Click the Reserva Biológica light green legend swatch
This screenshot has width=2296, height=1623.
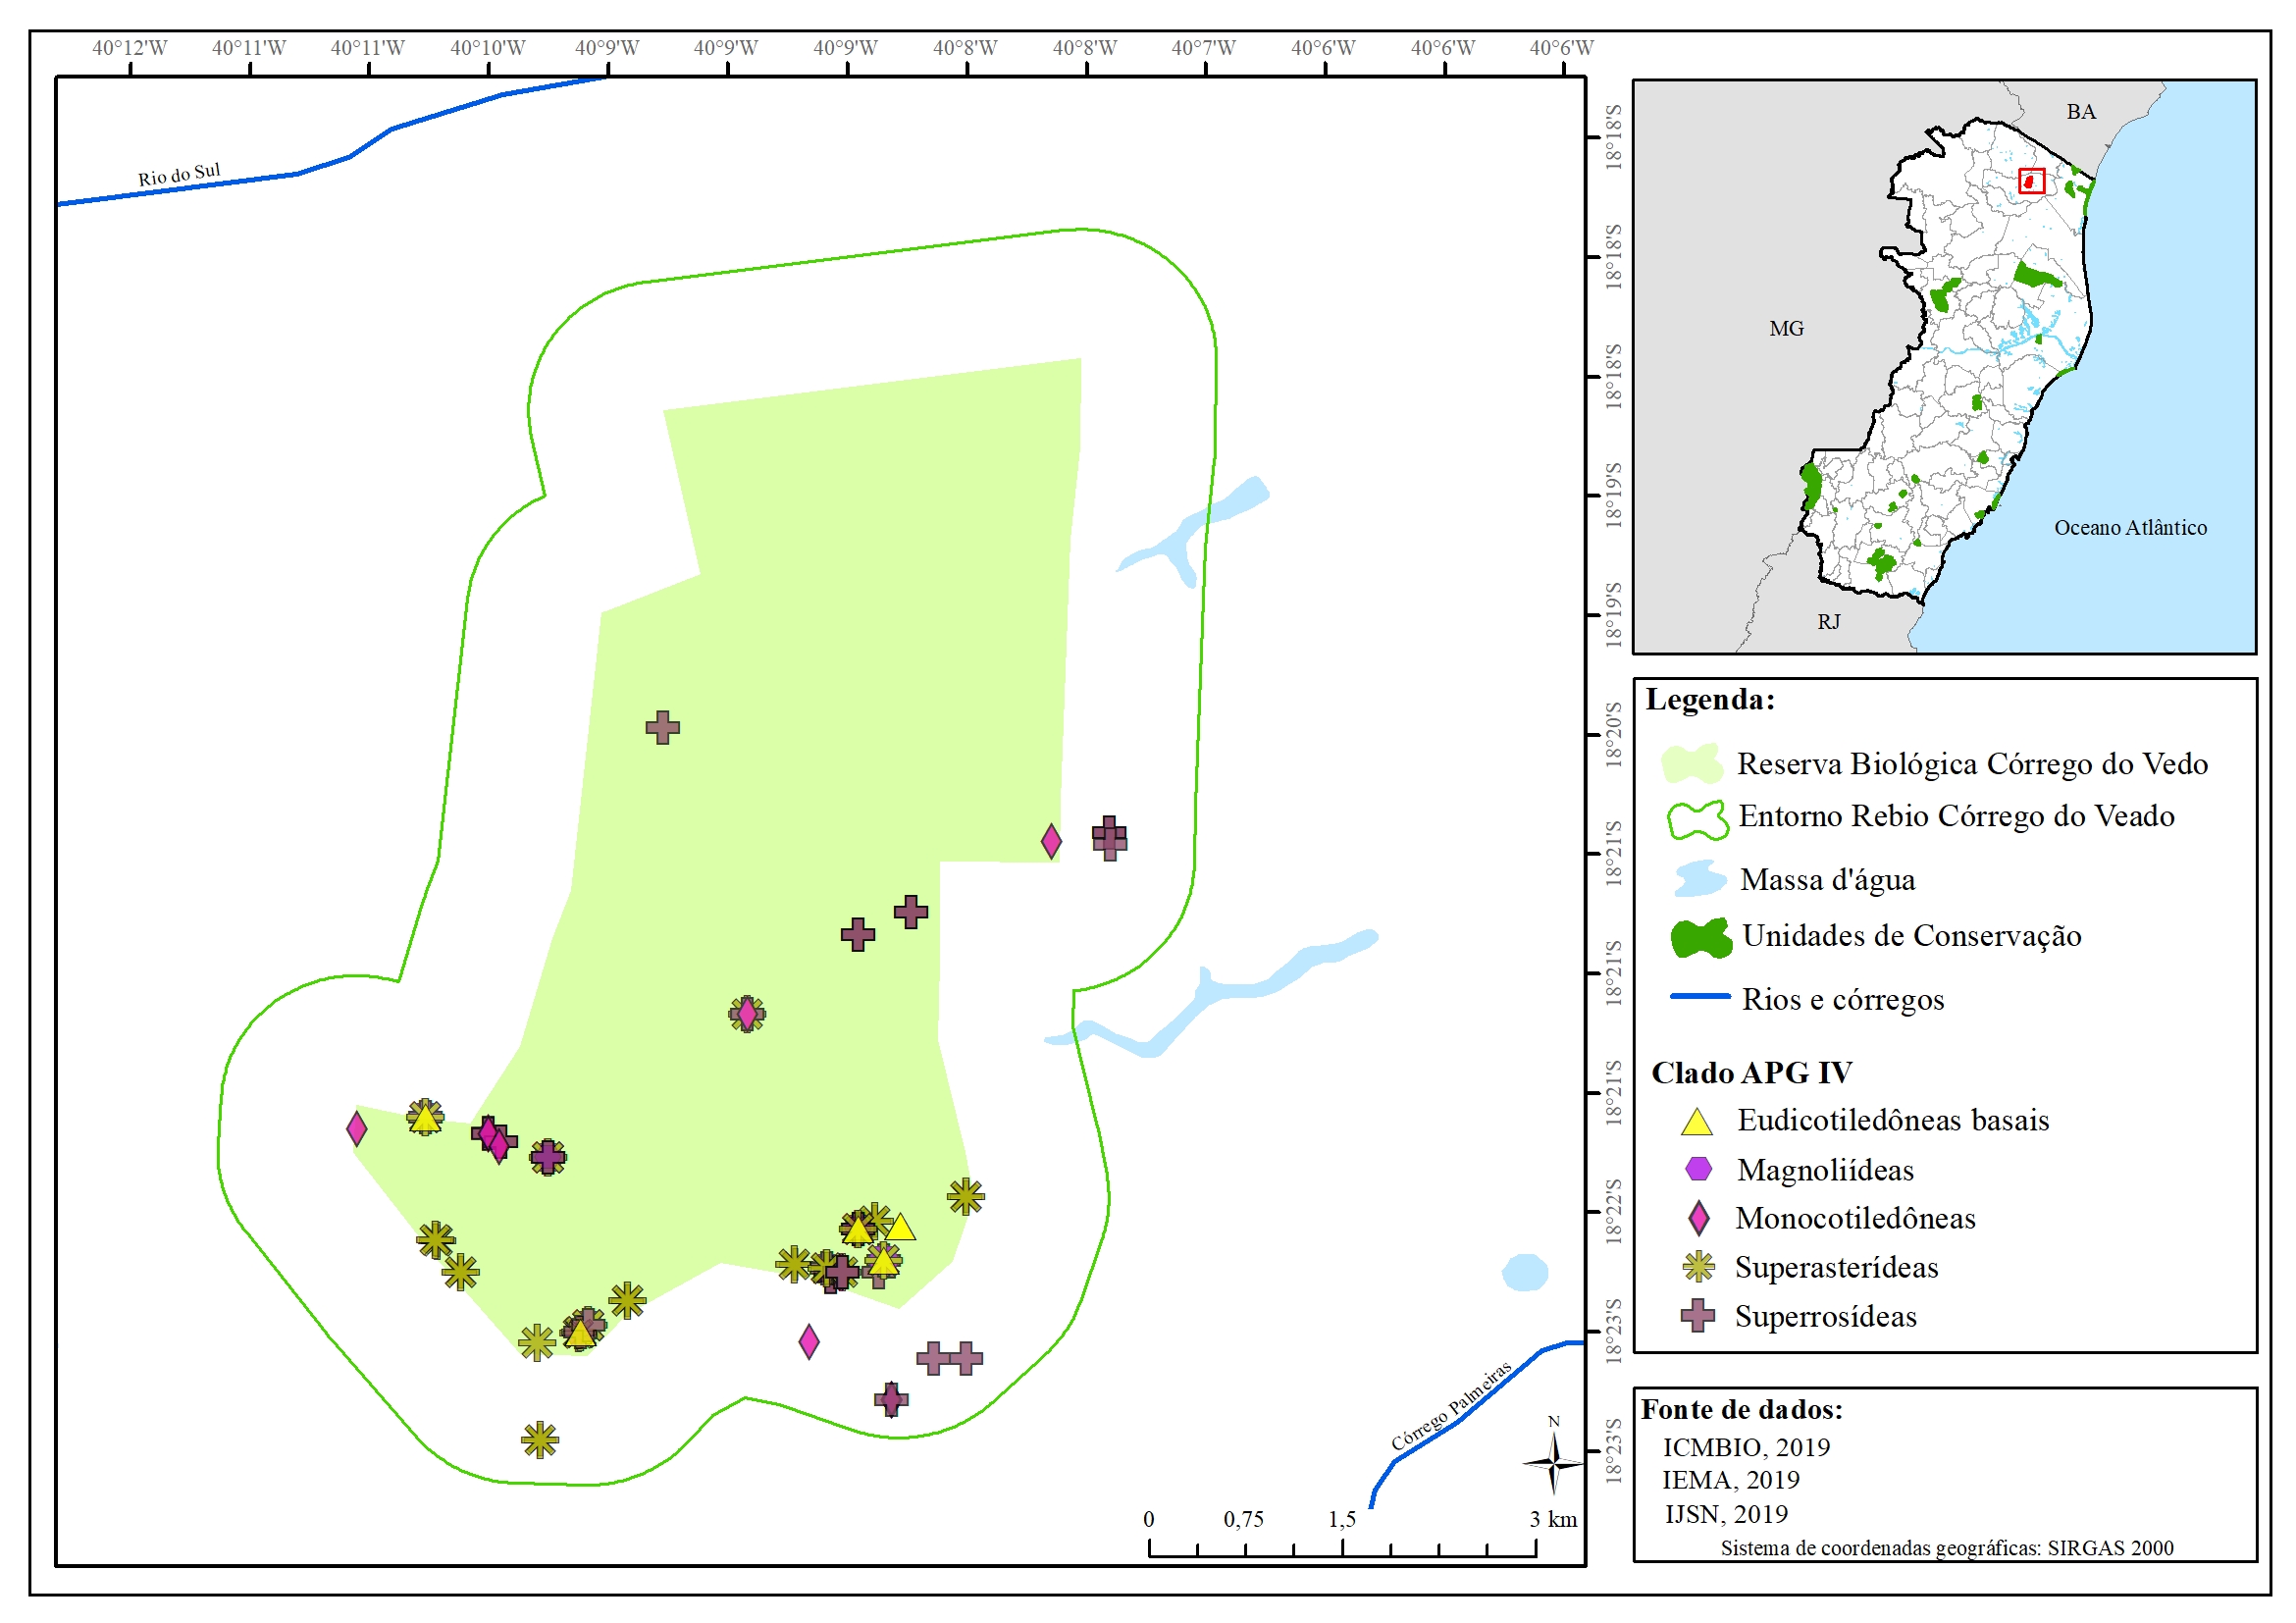(1692, 764)
